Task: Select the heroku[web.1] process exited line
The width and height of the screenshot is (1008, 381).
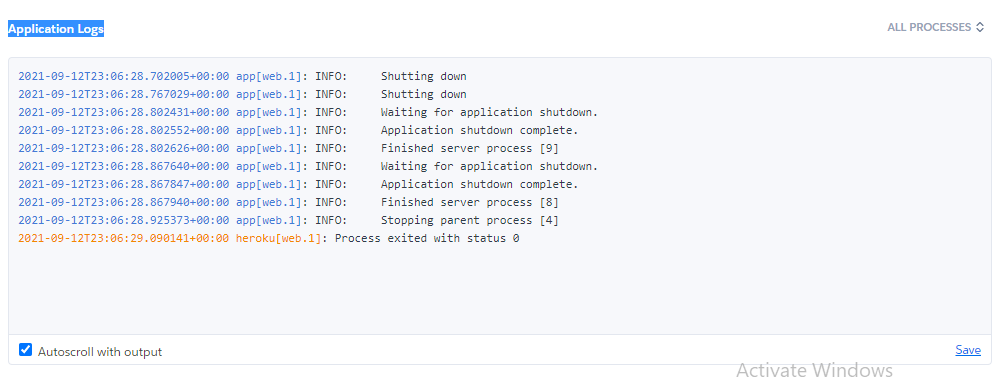Action: point(269,238)
